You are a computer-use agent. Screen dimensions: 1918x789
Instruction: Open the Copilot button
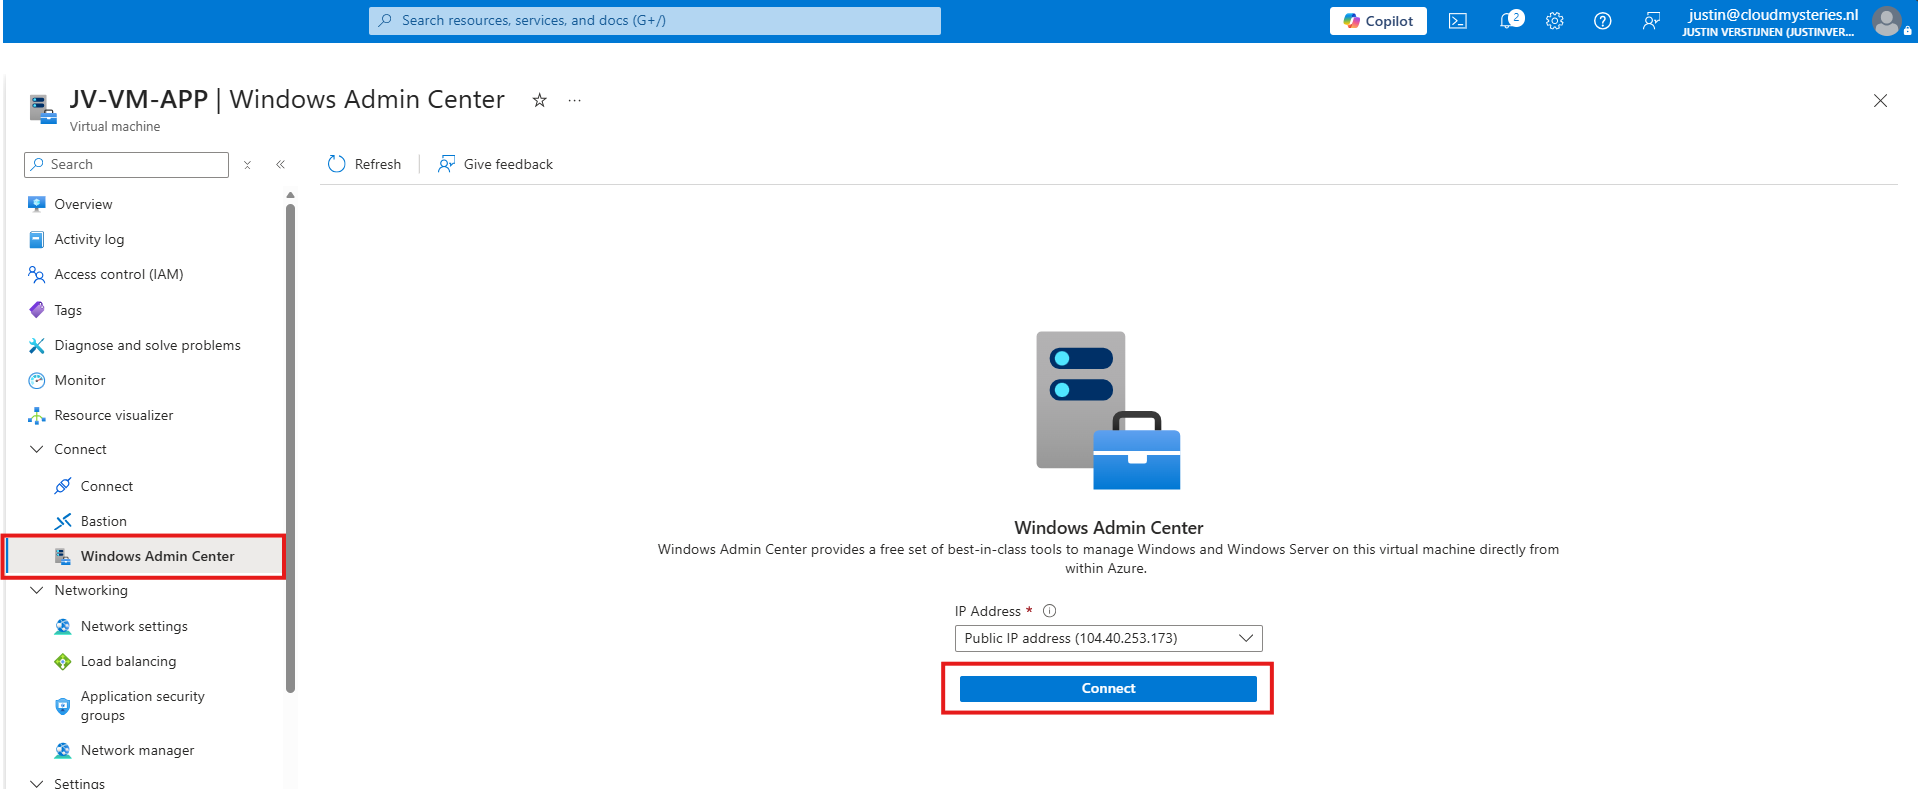coord(1378,21)
